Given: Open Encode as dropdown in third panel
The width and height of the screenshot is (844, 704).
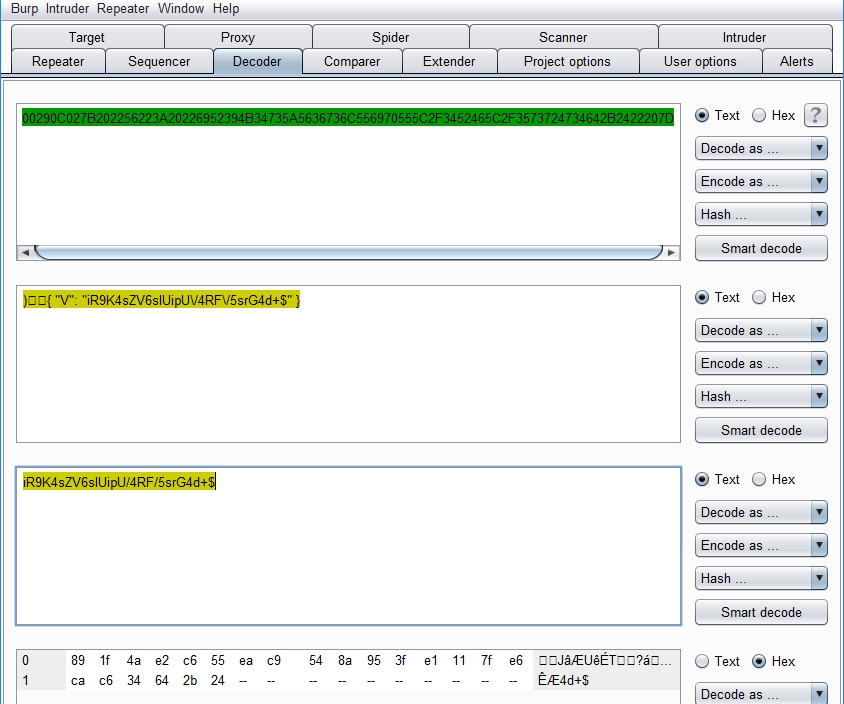Looking at the screenshot, I should pos(761,545).
